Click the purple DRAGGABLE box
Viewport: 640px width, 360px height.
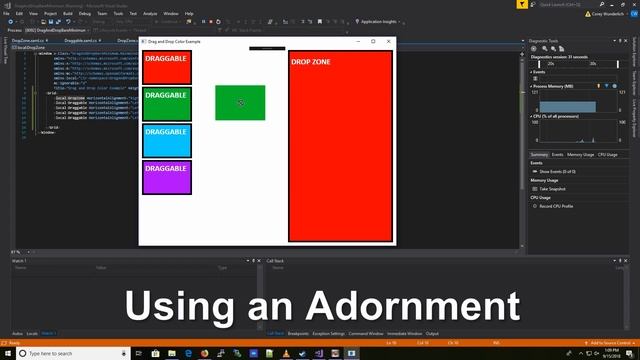tap(167, 177)
